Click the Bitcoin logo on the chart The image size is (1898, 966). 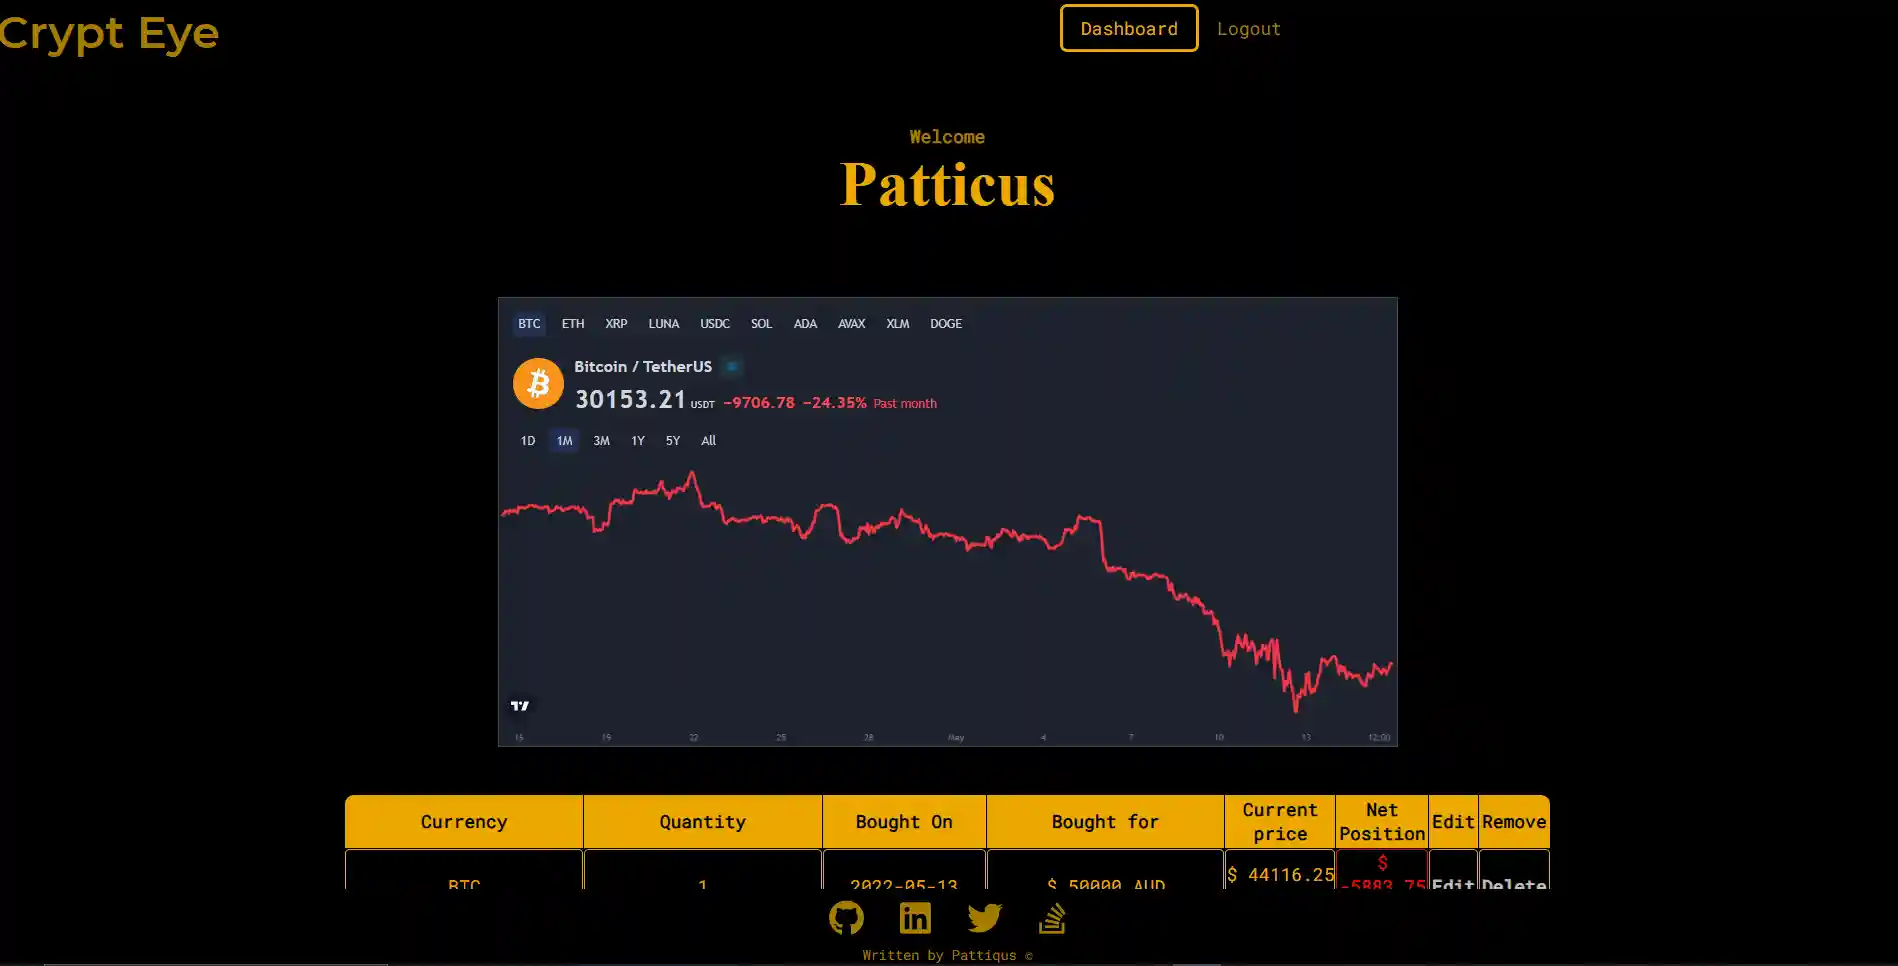pyautogui.click(x=538, y=383)
